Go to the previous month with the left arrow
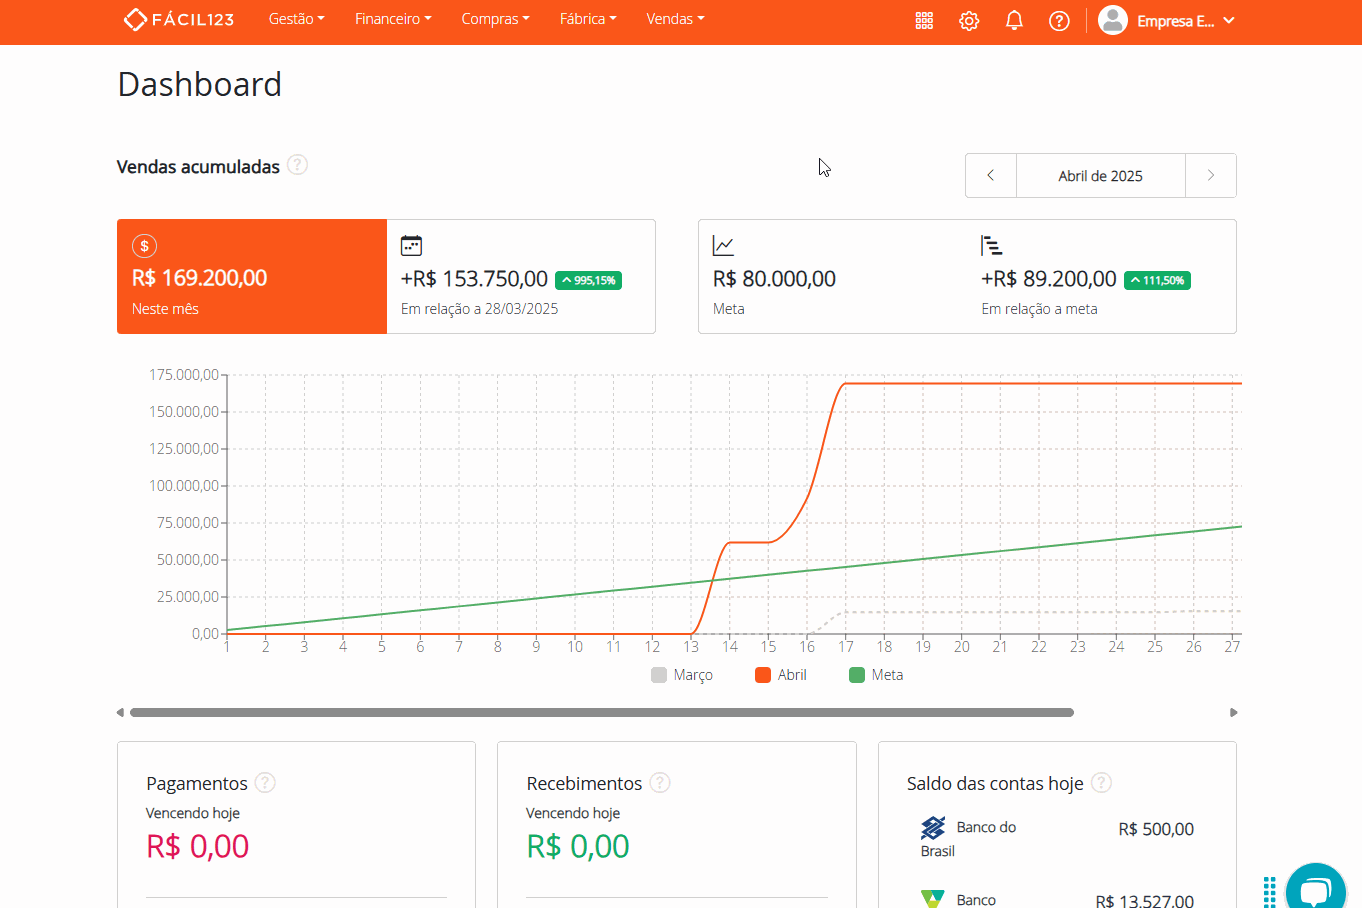Viewport: 1362px width, 908px height. click(x=990, y=175)
